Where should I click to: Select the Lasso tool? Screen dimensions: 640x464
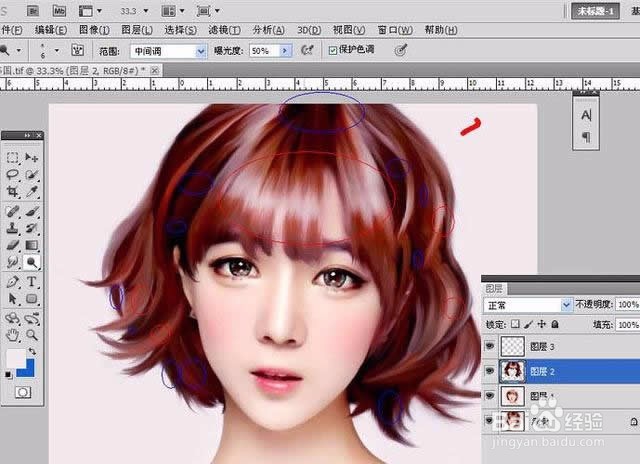[13, 175]
